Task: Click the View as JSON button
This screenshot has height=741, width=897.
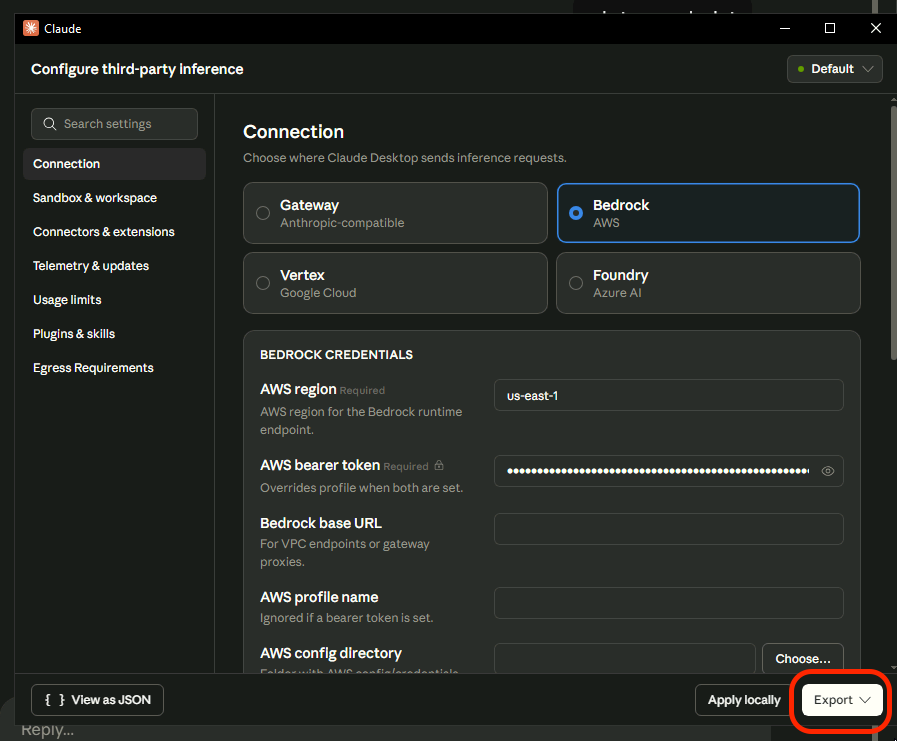Action: click(x=97, y=700)
